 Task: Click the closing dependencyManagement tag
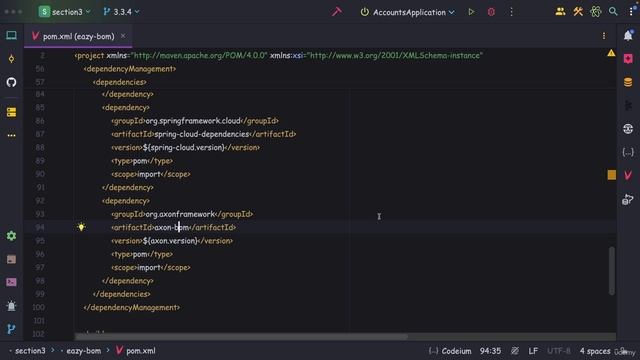(131, 307)
